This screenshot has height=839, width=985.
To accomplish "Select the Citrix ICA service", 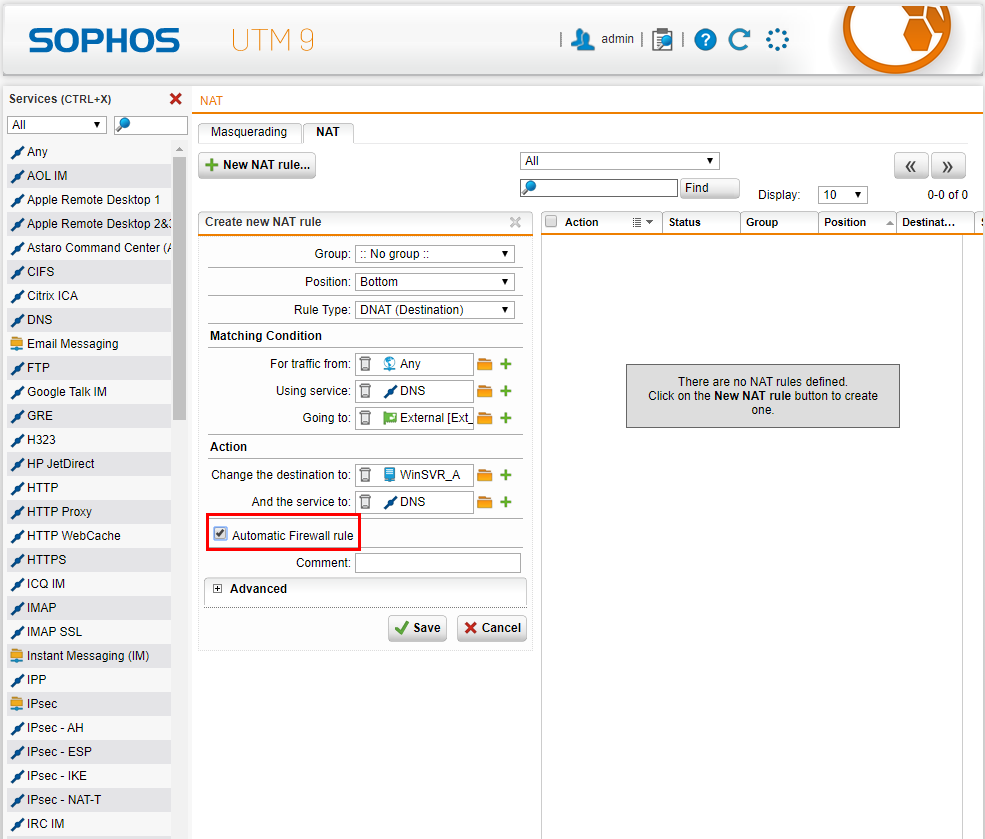I will click(89, 296).
